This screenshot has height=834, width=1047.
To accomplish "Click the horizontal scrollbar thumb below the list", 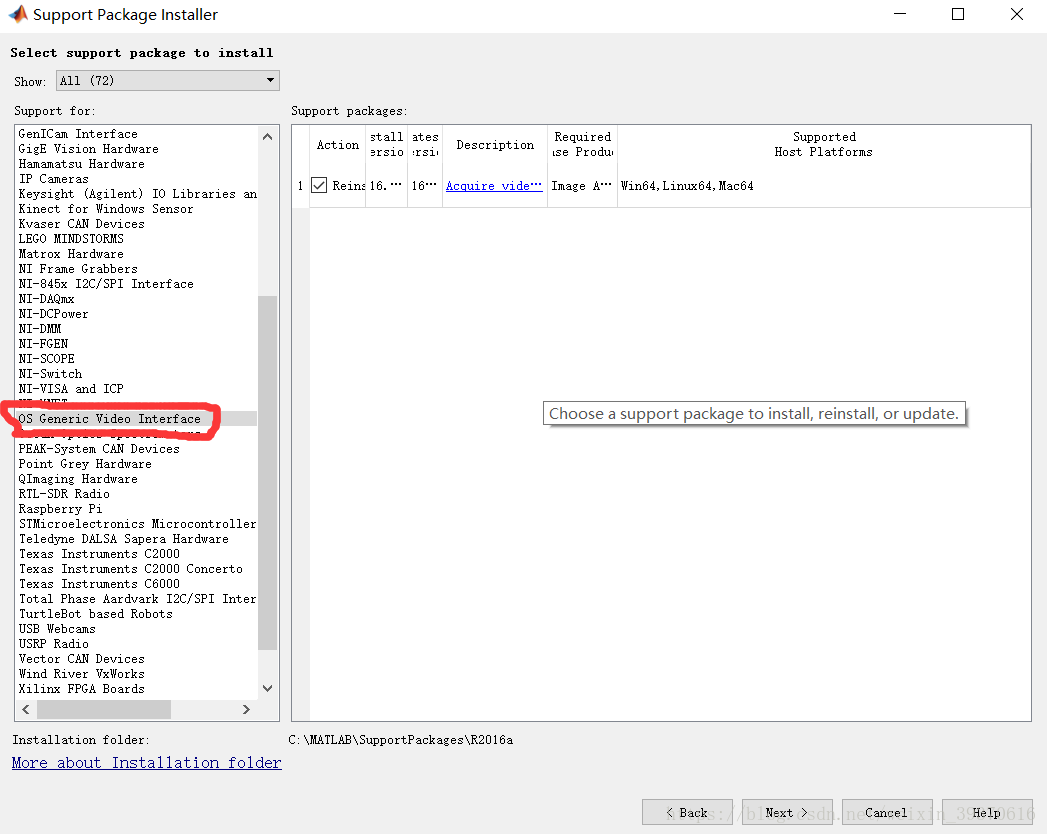I will [x=104, y=709].
